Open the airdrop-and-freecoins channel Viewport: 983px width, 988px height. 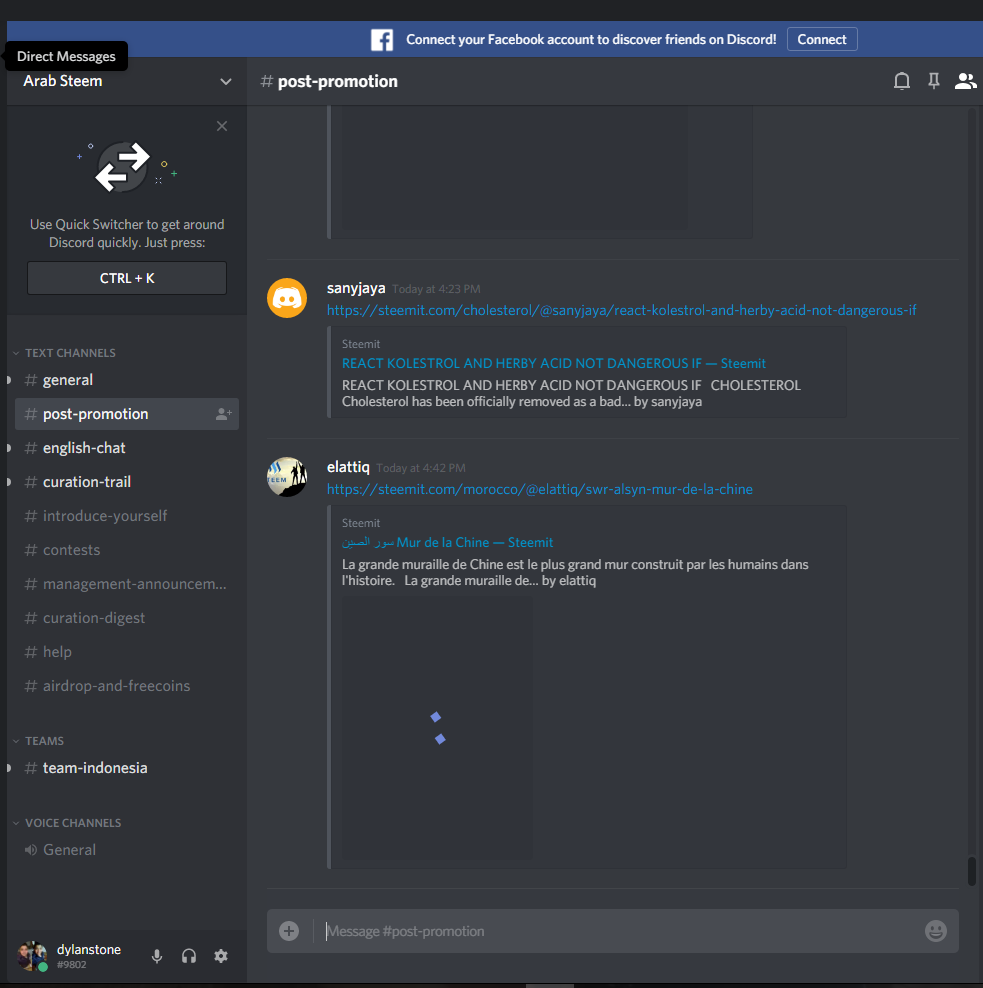point(127,686)
